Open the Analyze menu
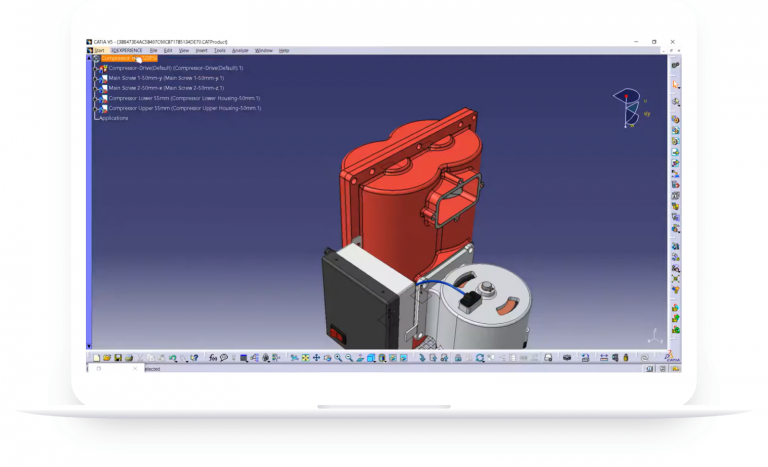The image size is (768, 467). pos(240,50)
